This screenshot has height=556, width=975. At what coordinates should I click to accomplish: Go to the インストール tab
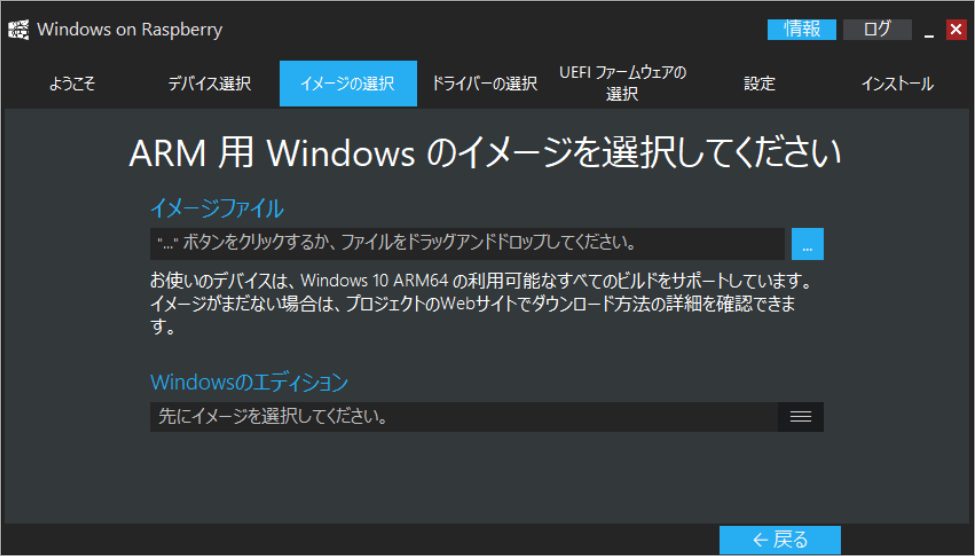click(x=897, y=83)
